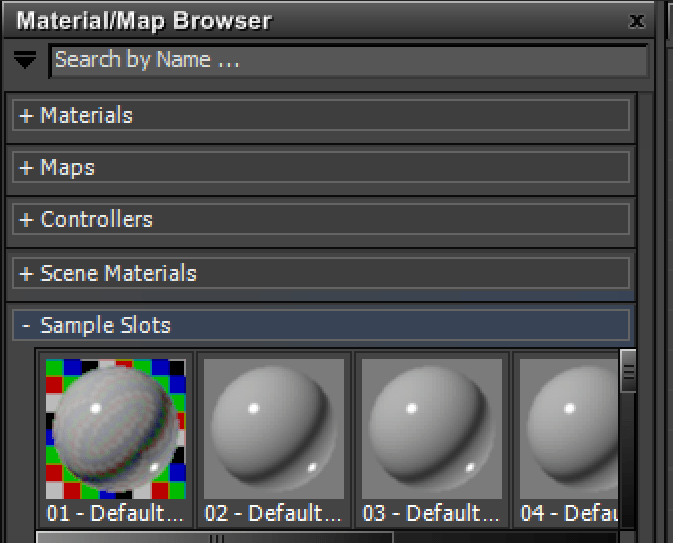Expand the Controllers group

click(x=321, y=219)
